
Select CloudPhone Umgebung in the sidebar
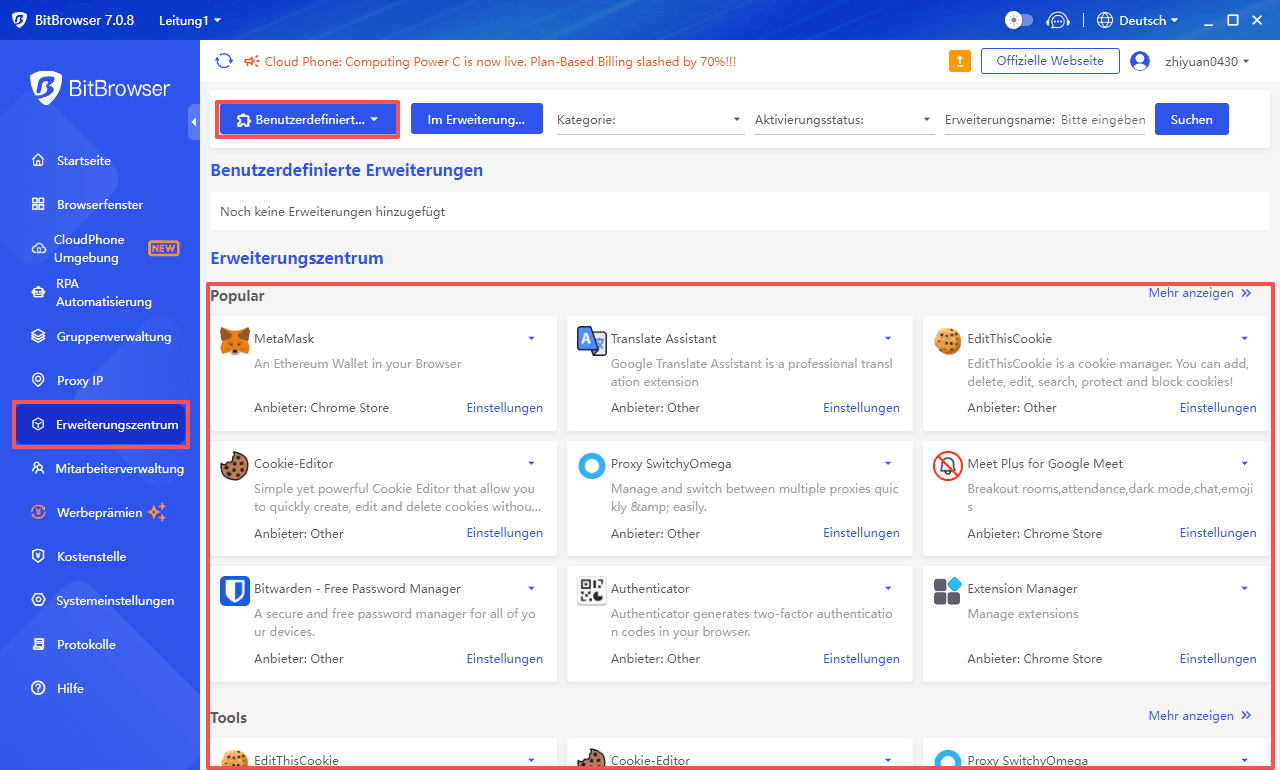pyautogui.click(x=90, y=248)
